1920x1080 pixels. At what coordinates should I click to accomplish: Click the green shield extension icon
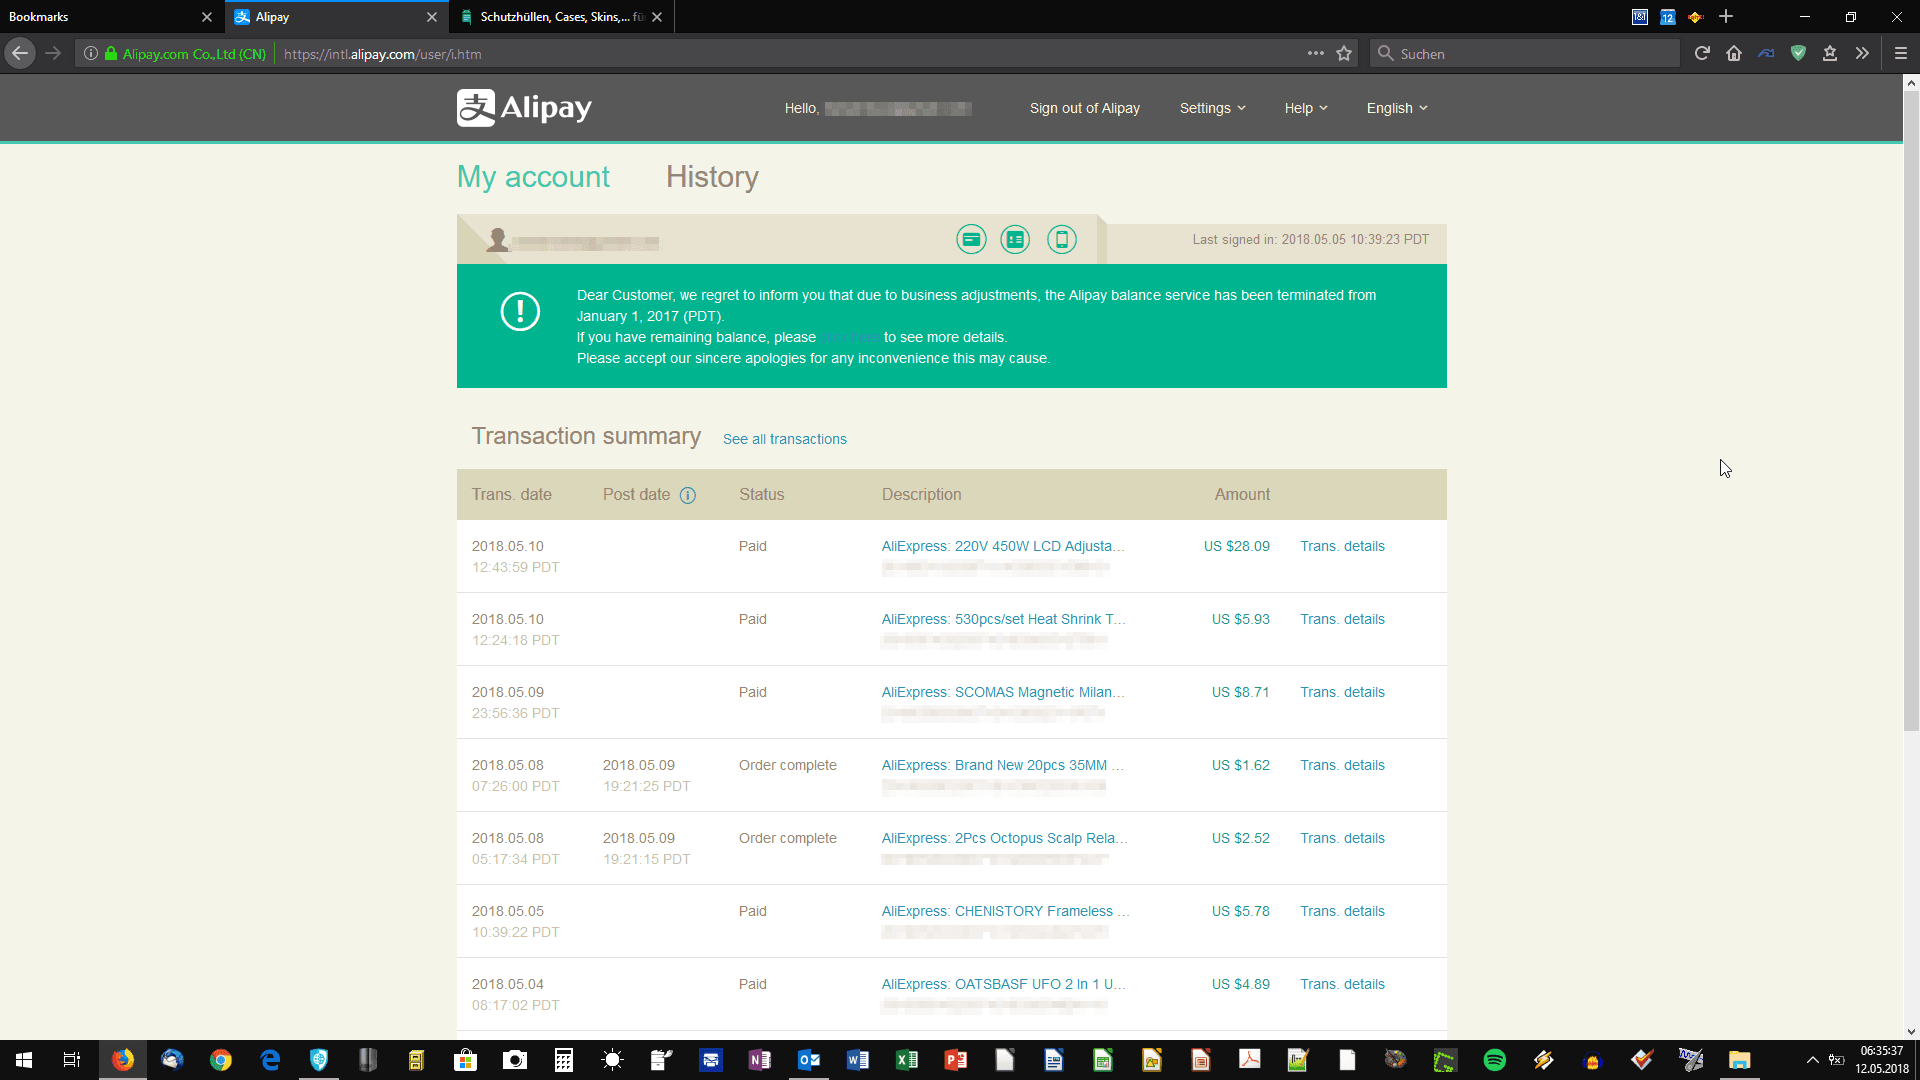[1798, 54]
